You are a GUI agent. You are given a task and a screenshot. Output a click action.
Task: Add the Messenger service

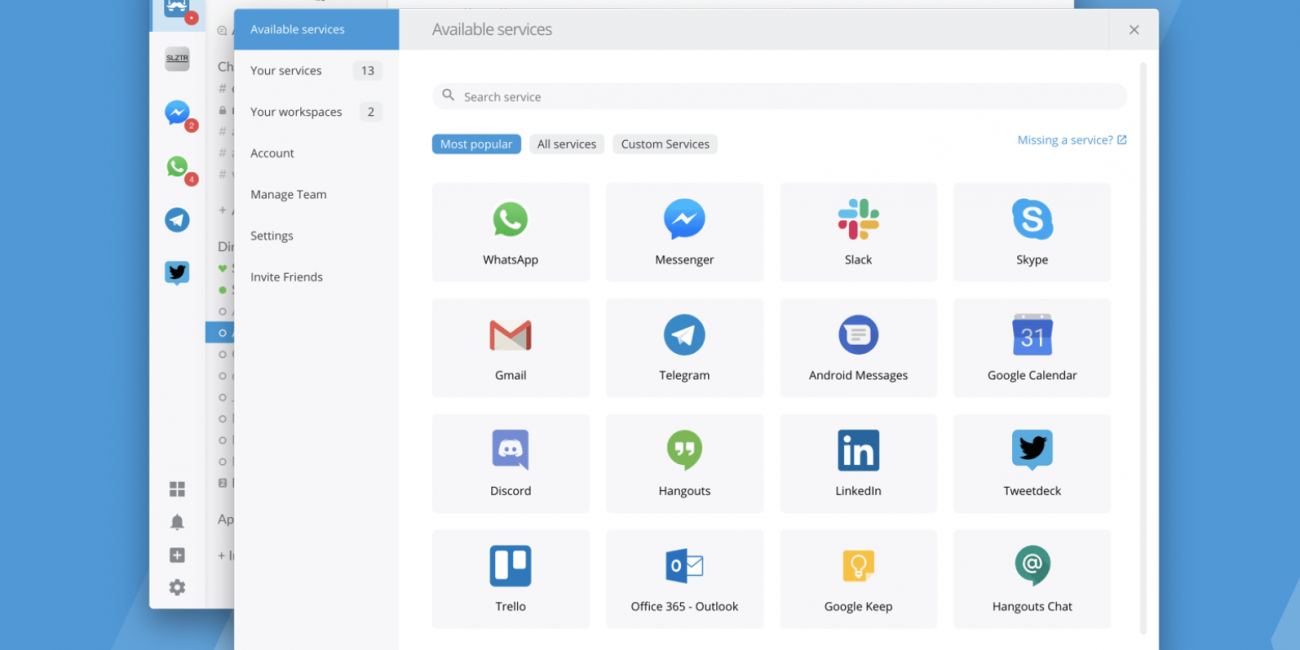pos(684,232)
